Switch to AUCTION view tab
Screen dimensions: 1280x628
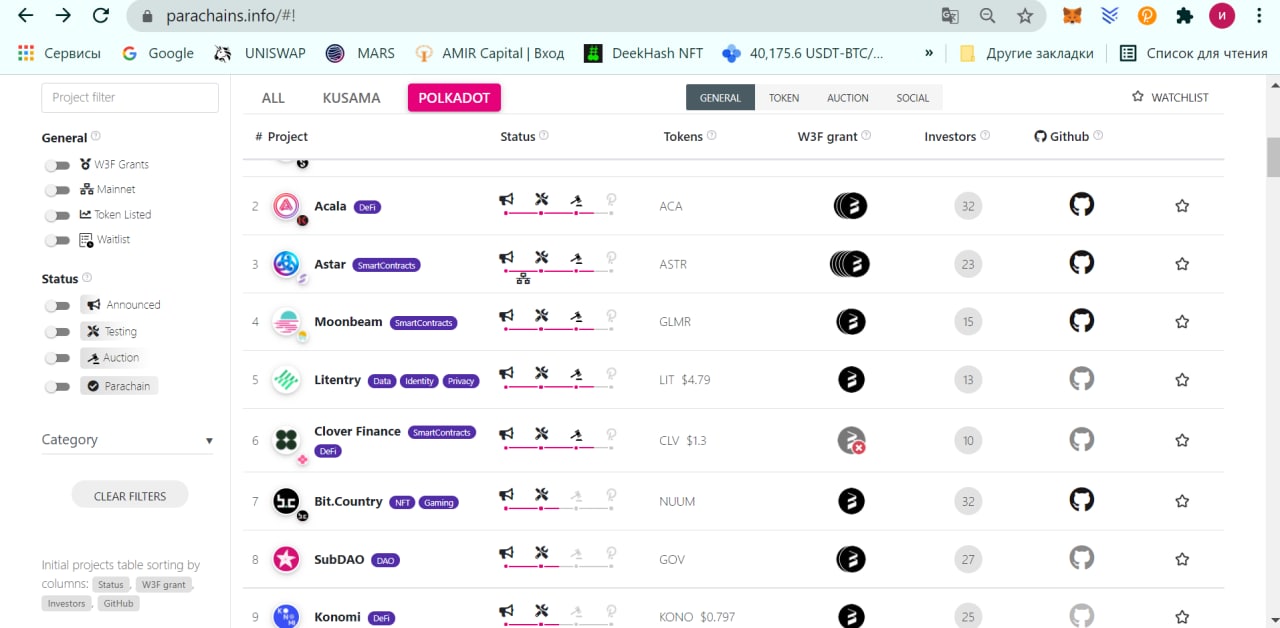[848, 98]
